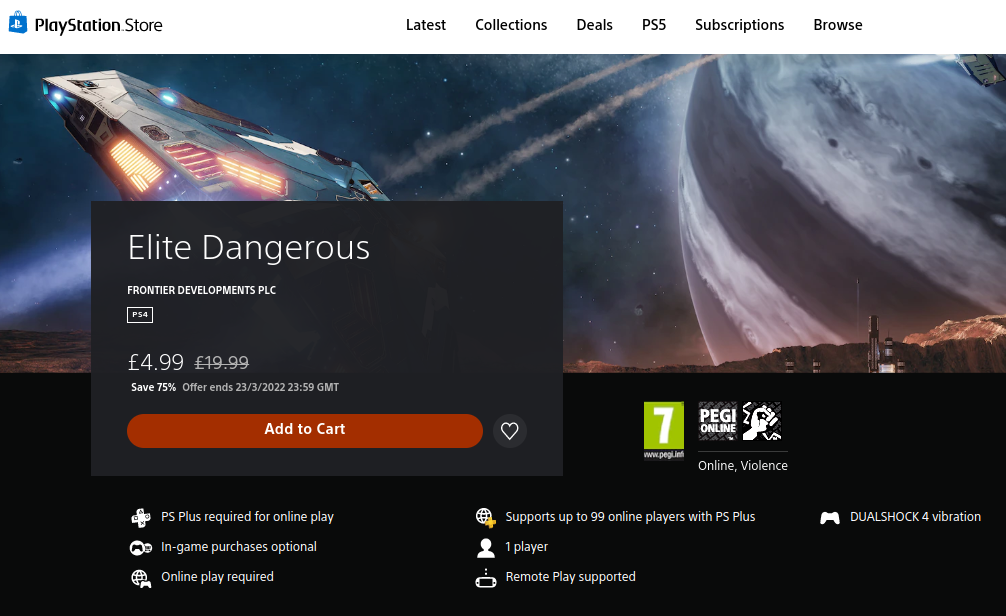
Task: Add Elite Dangerous to cart
Action: pyautogui.click(x=305, y=430)
